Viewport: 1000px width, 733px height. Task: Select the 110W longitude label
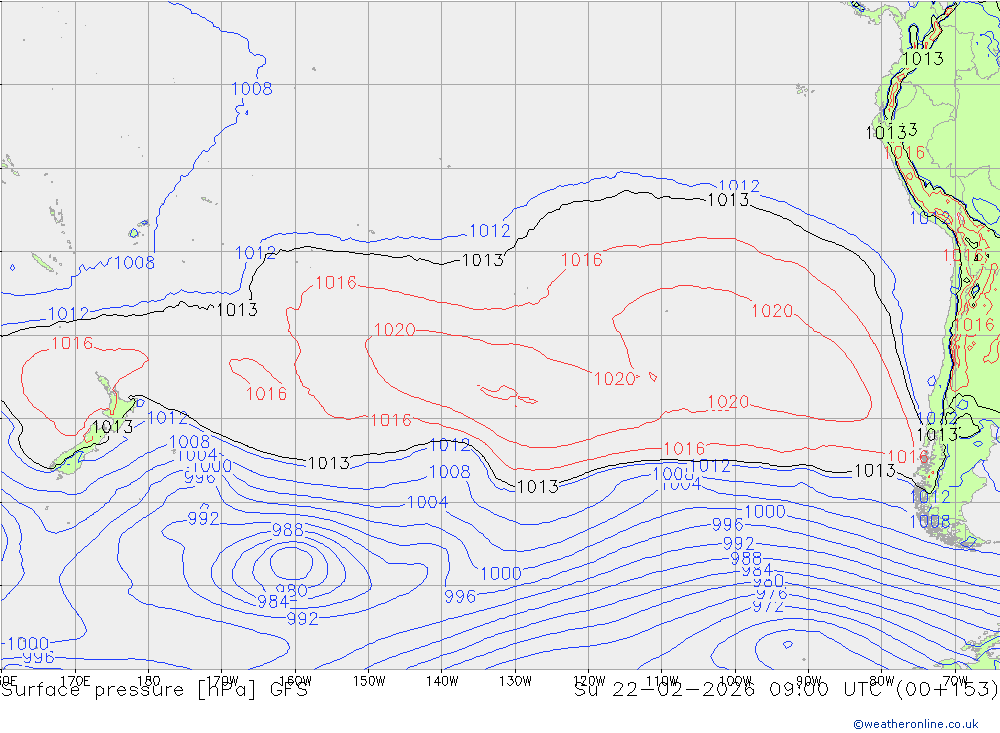[662, 681]
